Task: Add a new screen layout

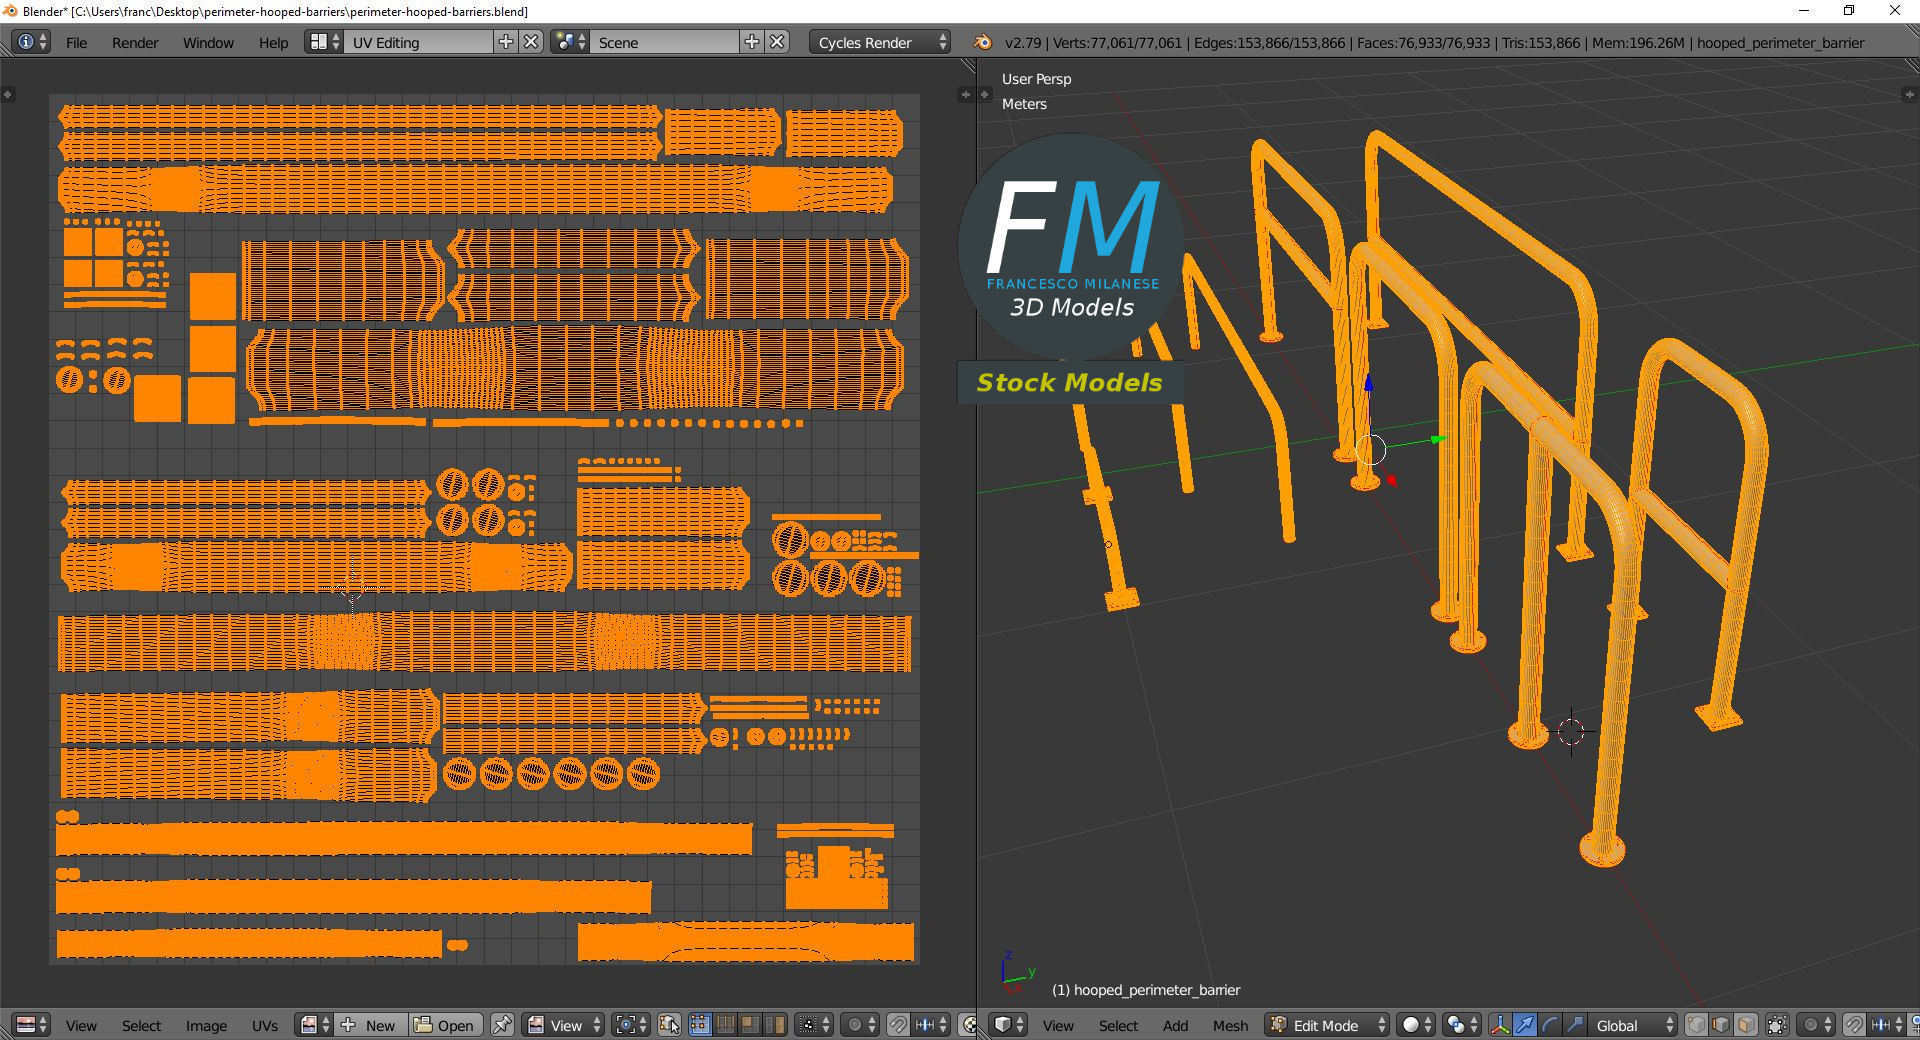Action: coord(506,42)
